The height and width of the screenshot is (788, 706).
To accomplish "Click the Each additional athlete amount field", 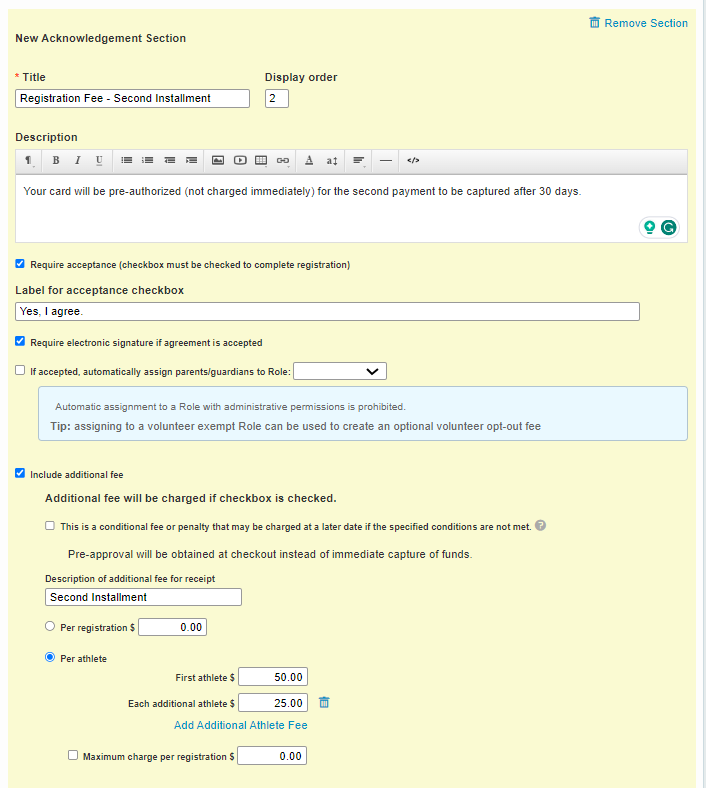I will 273,703.
